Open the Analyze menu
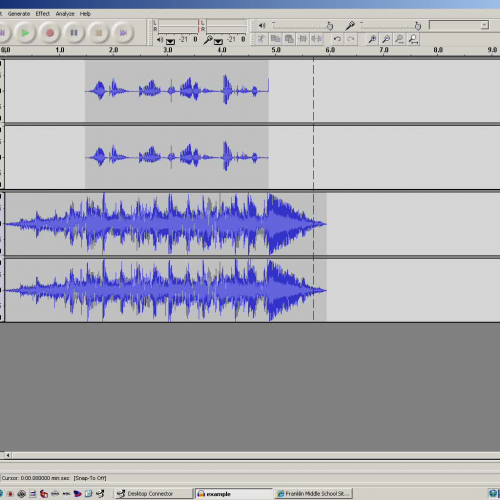The width and height of the screenshot is (500, 500). click(65, 14)
